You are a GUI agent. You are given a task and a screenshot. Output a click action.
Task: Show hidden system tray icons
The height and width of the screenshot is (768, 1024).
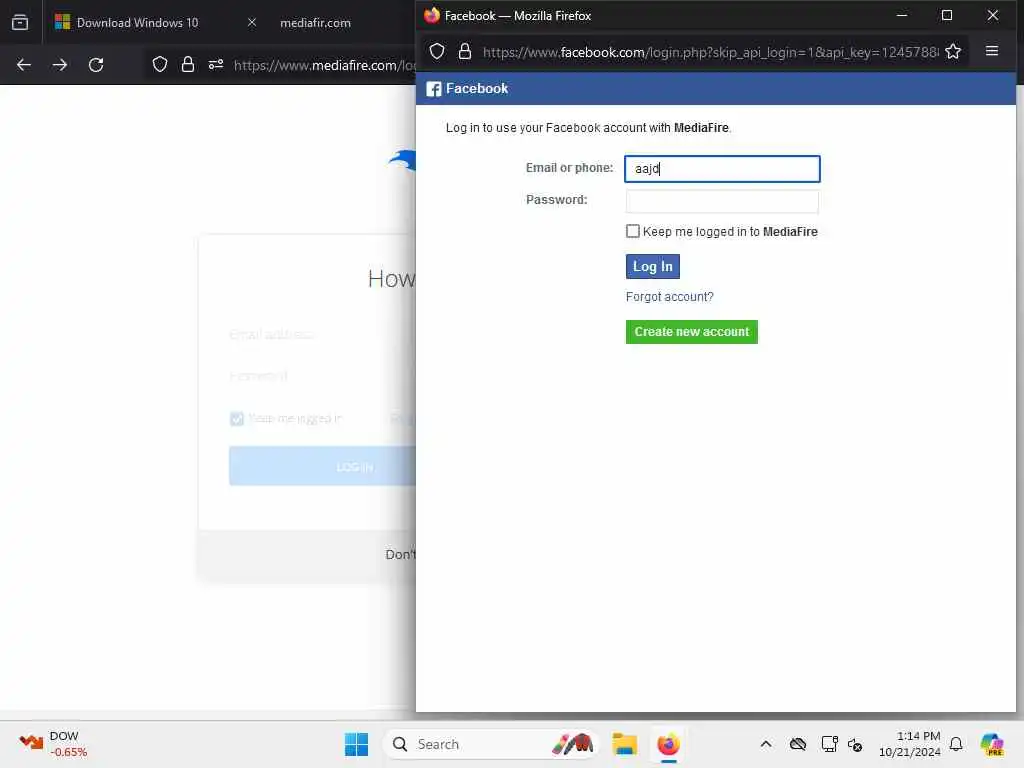coord(766,744)
